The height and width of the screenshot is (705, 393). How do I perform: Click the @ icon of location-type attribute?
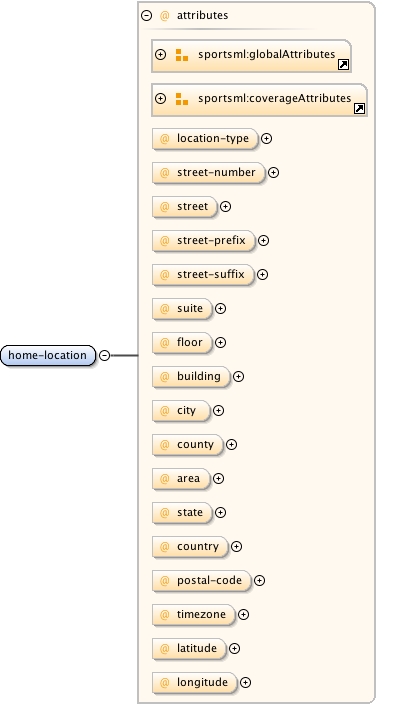coord(165,138)
